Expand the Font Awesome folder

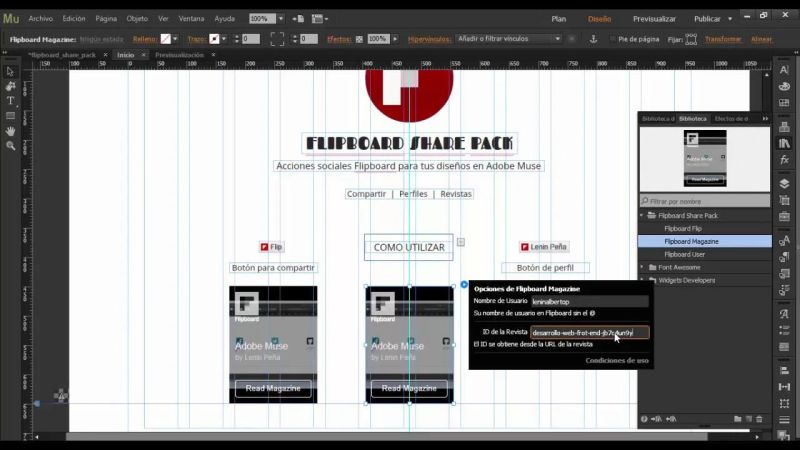click(642, 267)
